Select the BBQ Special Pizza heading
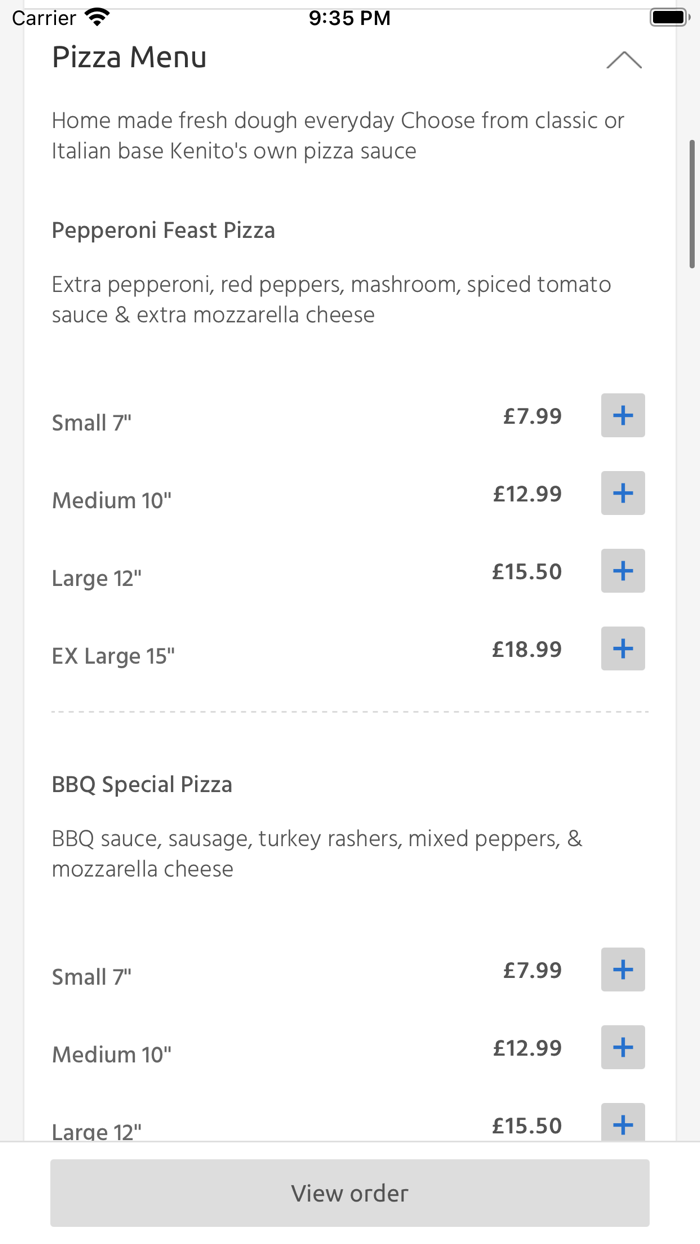The height and width of the screenshot is (1244, 700). click(x=142, y=784)
